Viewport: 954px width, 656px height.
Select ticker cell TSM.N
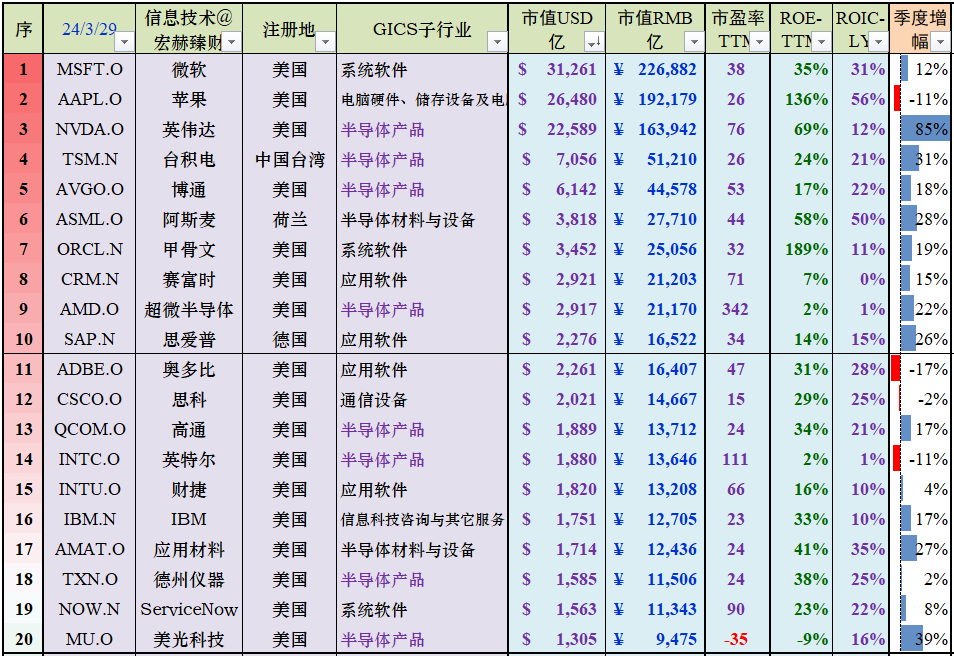tap(89, 159)
